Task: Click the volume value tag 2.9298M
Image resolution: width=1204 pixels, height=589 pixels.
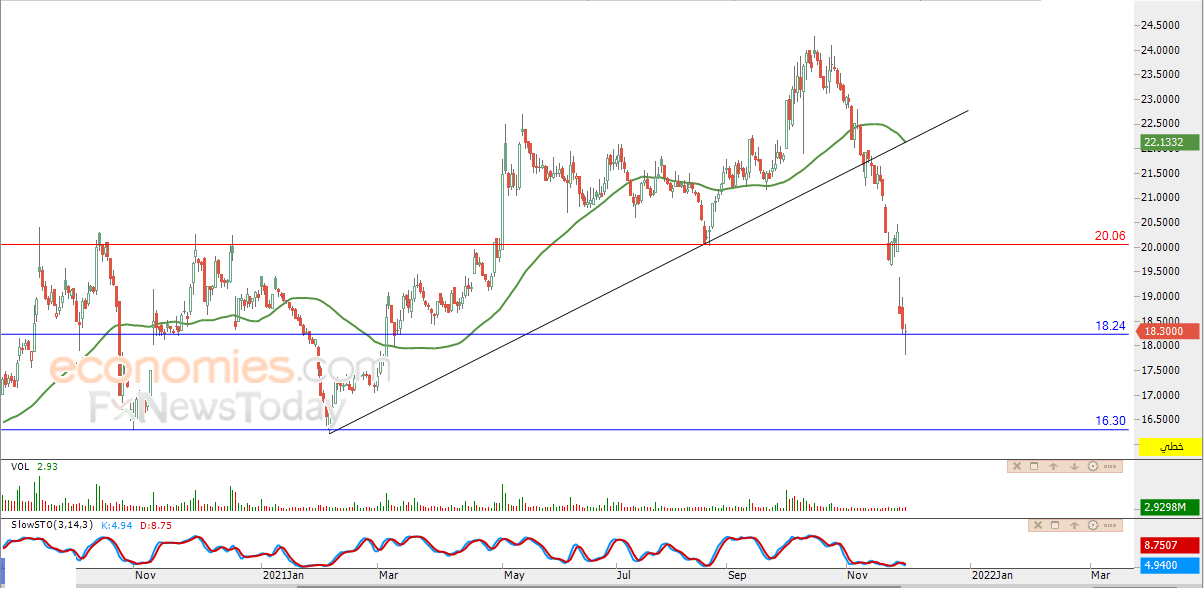Action: 1170,509
